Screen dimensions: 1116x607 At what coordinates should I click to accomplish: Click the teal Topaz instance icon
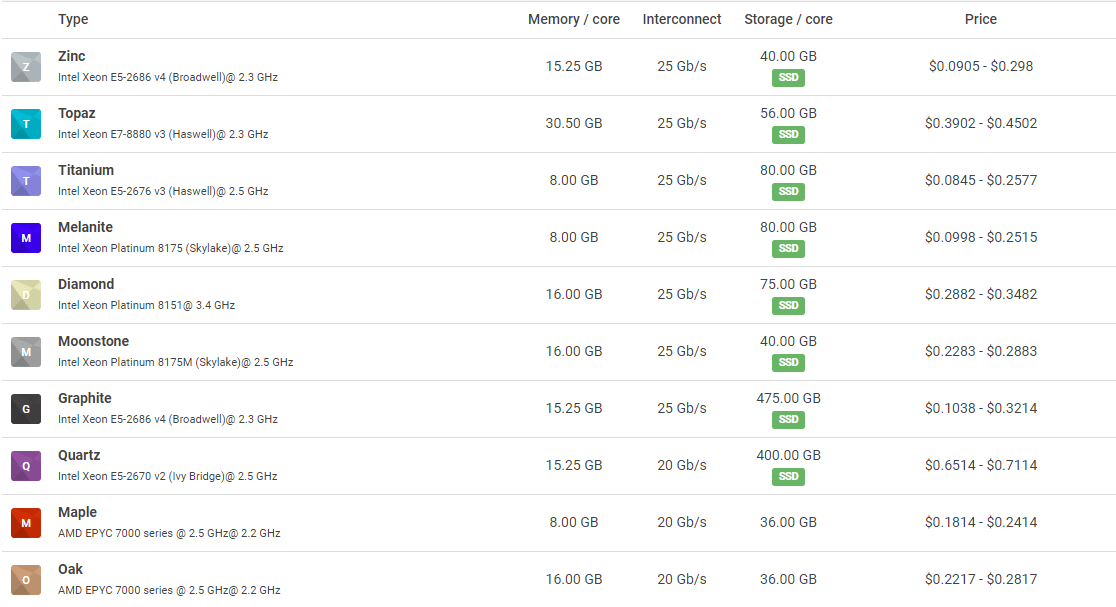(26, 124)
